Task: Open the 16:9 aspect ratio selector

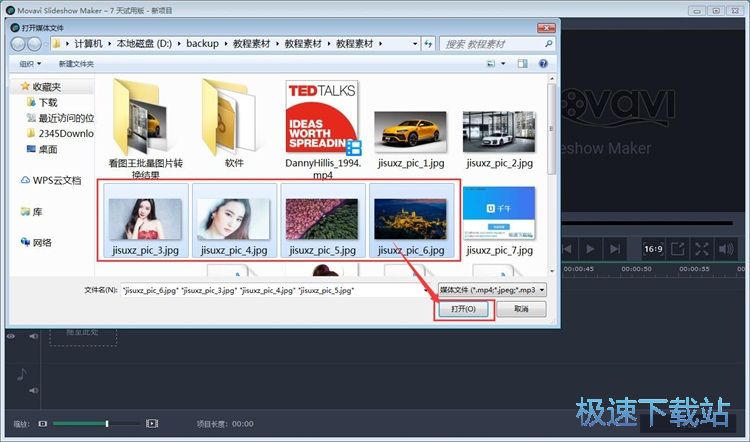Action: 653,249
